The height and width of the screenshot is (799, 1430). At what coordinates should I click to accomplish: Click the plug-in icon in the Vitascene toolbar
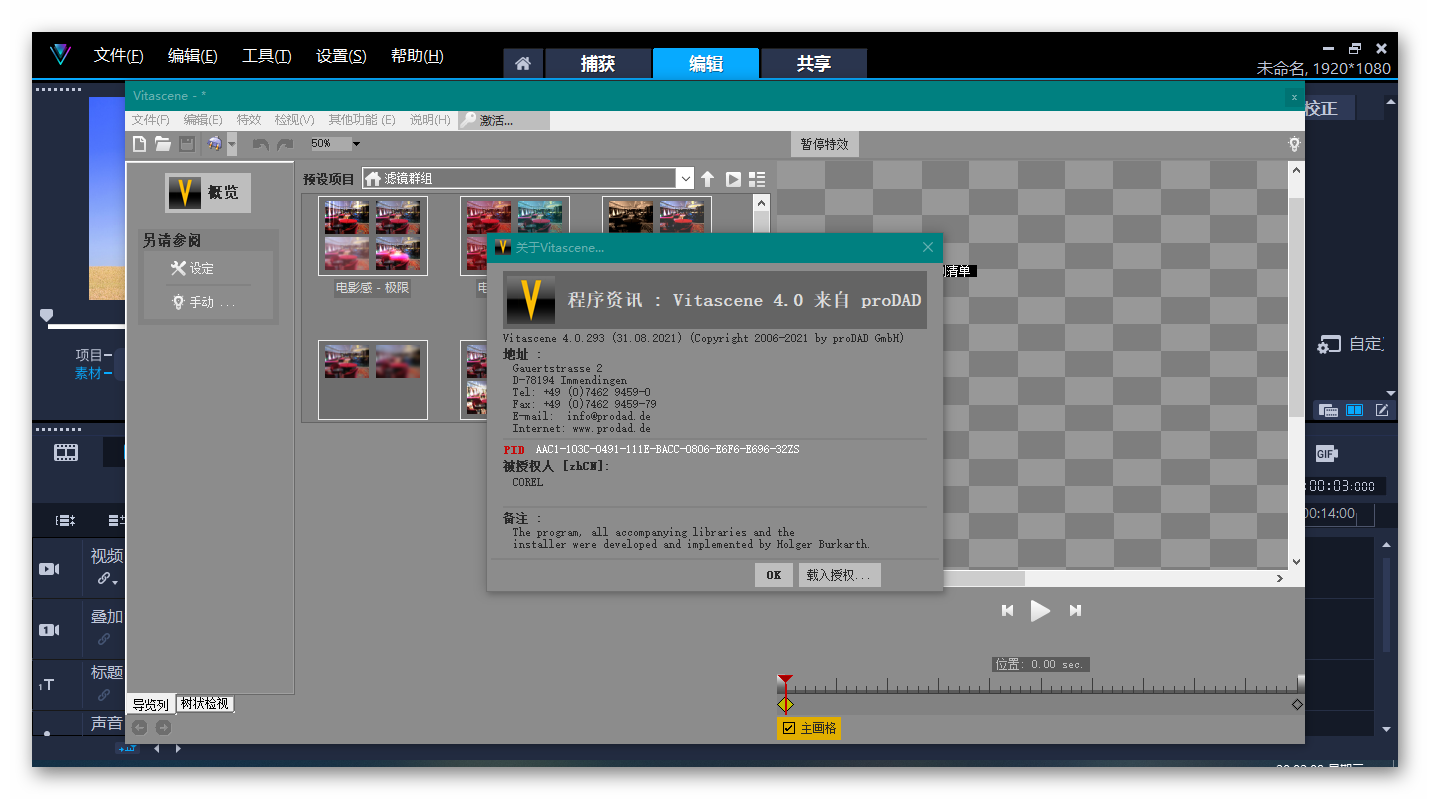(x=214, y=144)
